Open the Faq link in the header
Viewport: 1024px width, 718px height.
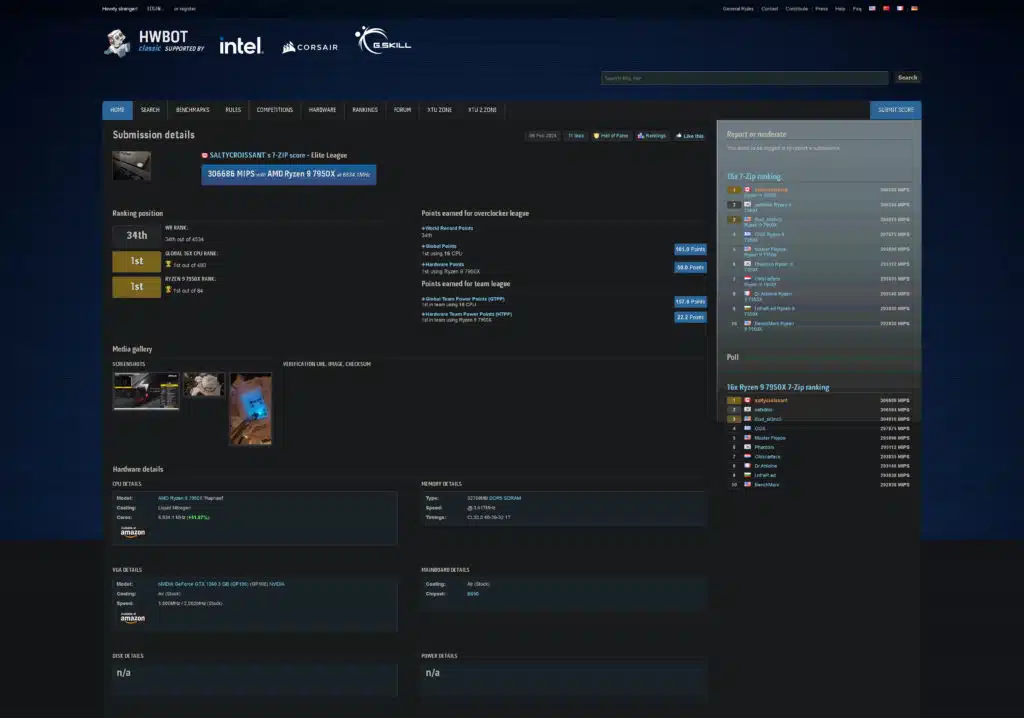[x=857, y=8]
